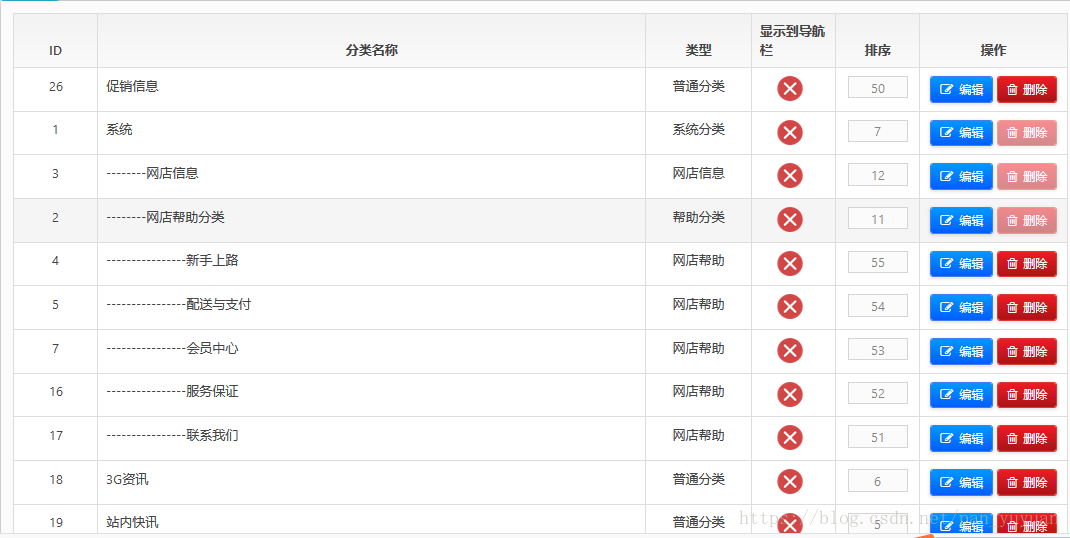Click ID cell 17
The height and width of the screenshot is (538, 1070).
tap(56, 436)
